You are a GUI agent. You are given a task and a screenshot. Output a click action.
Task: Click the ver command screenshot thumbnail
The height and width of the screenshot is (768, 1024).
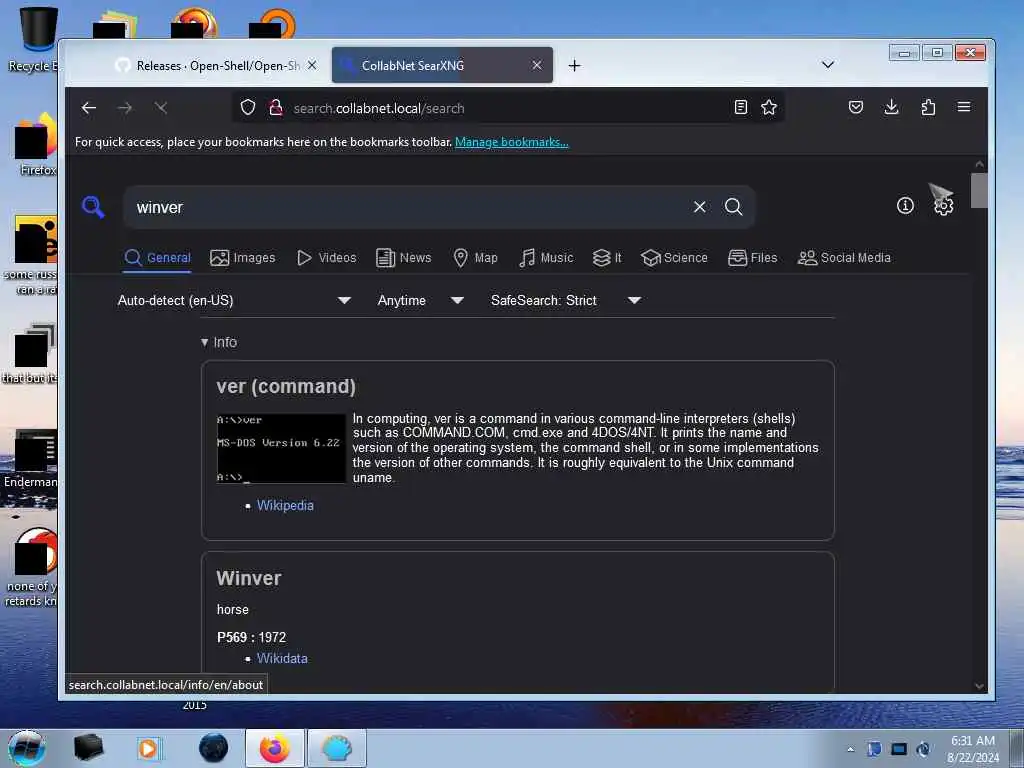coord(281,448)
